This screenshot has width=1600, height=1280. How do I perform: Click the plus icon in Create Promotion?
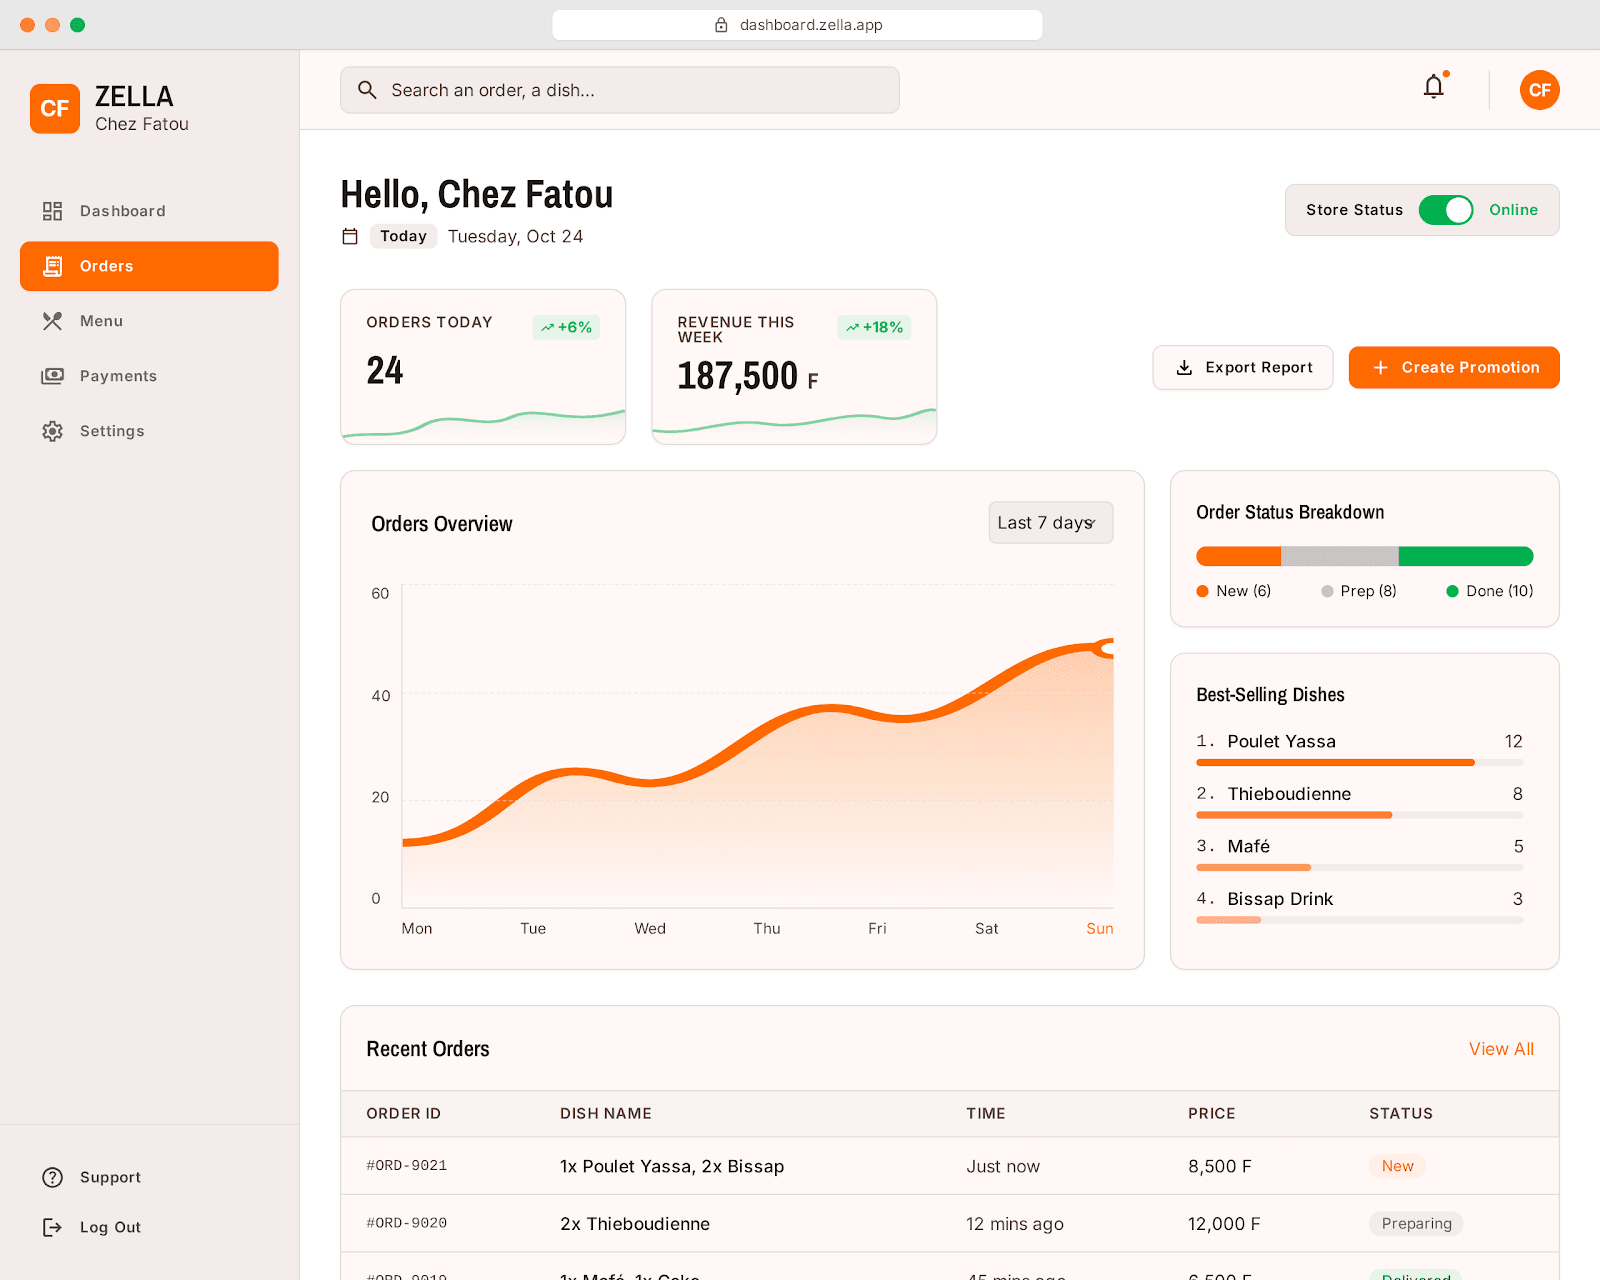tap(1380, 367)
